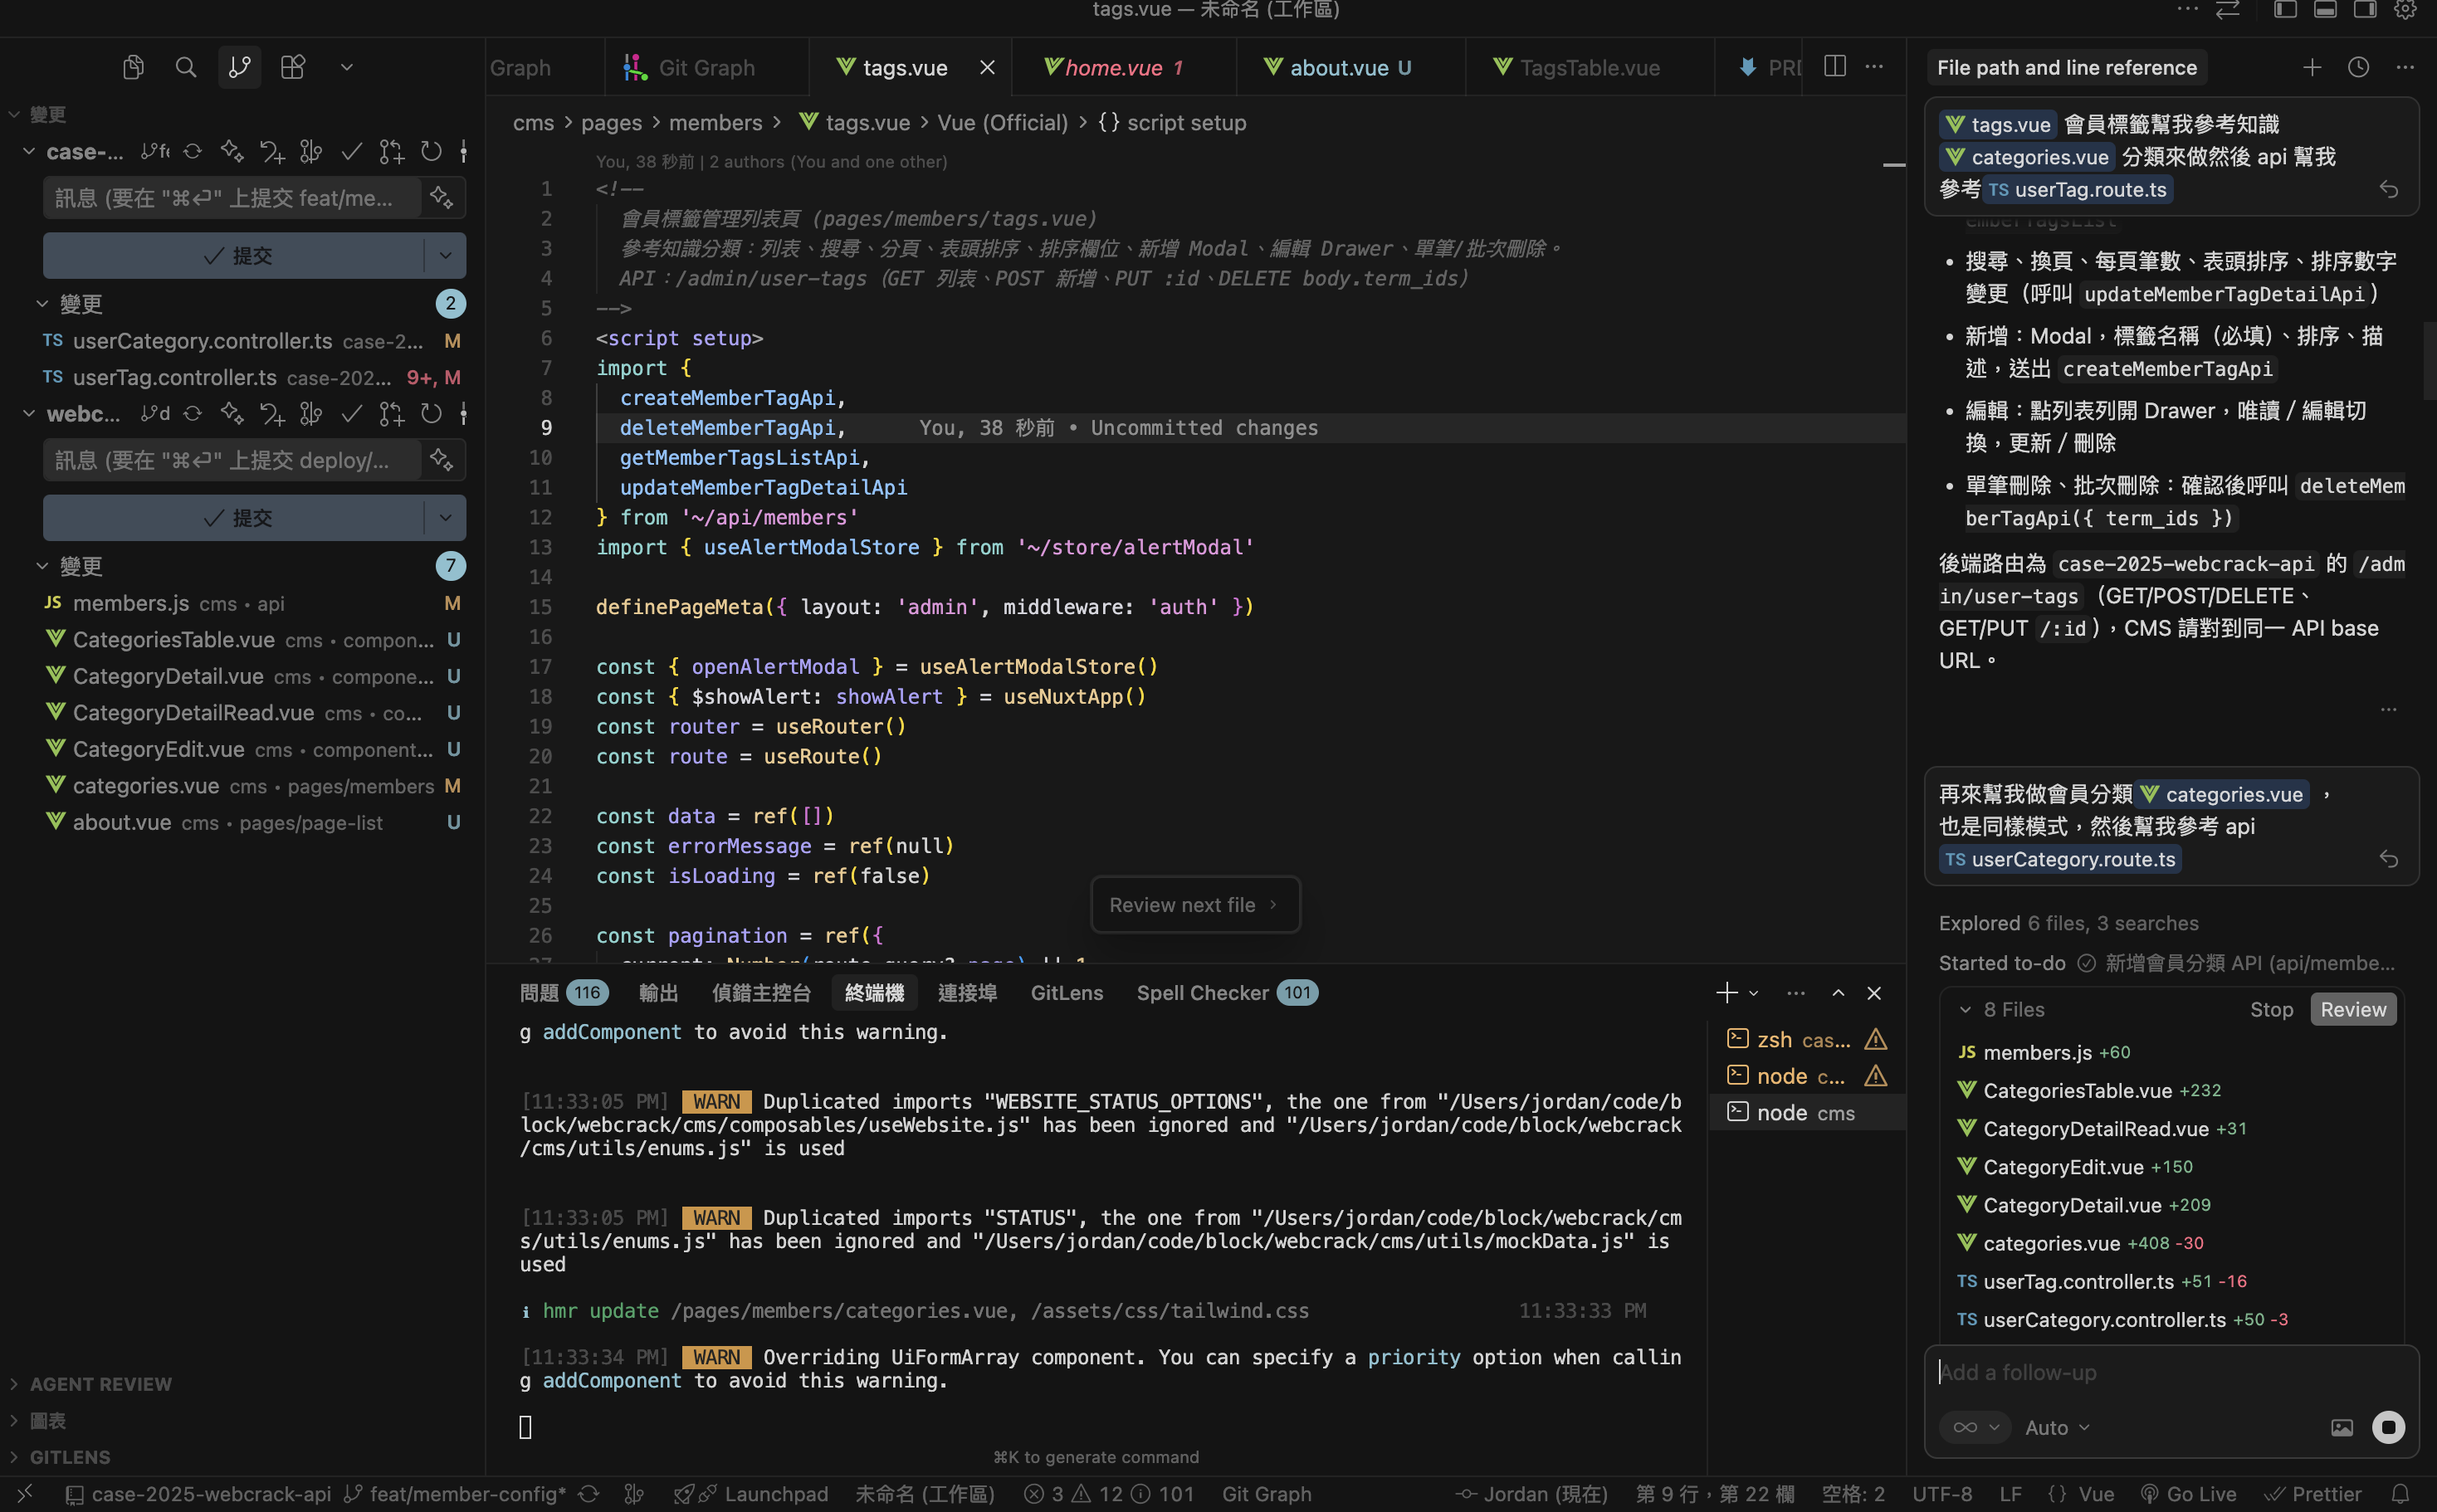Stop generation with round stop button
This screenshot has width=2437, height=1512.
click(2388, 1427)
